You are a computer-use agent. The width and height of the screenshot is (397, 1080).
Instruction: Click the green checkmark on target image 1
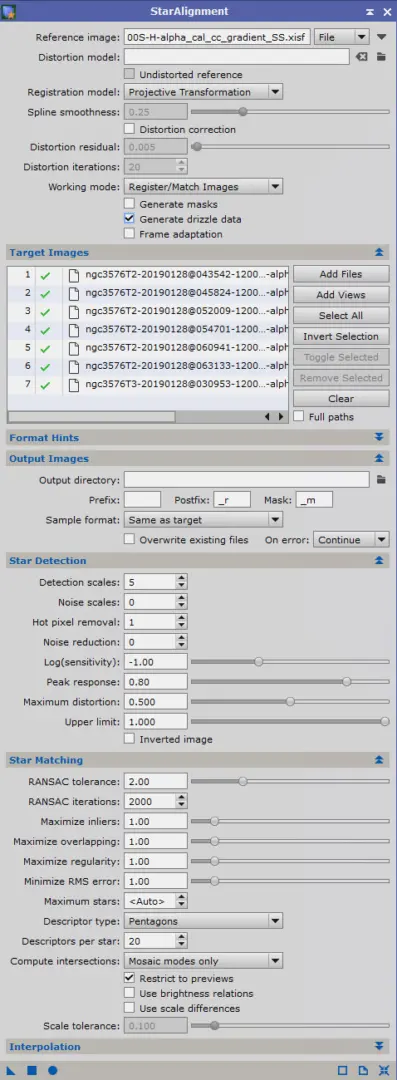click(45, 275)
